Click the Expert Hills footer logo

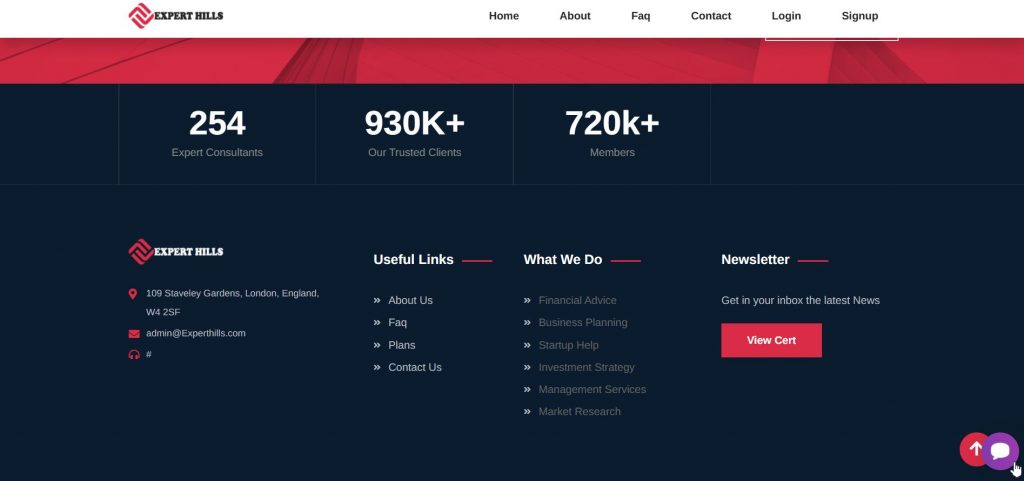coord(176,252)
